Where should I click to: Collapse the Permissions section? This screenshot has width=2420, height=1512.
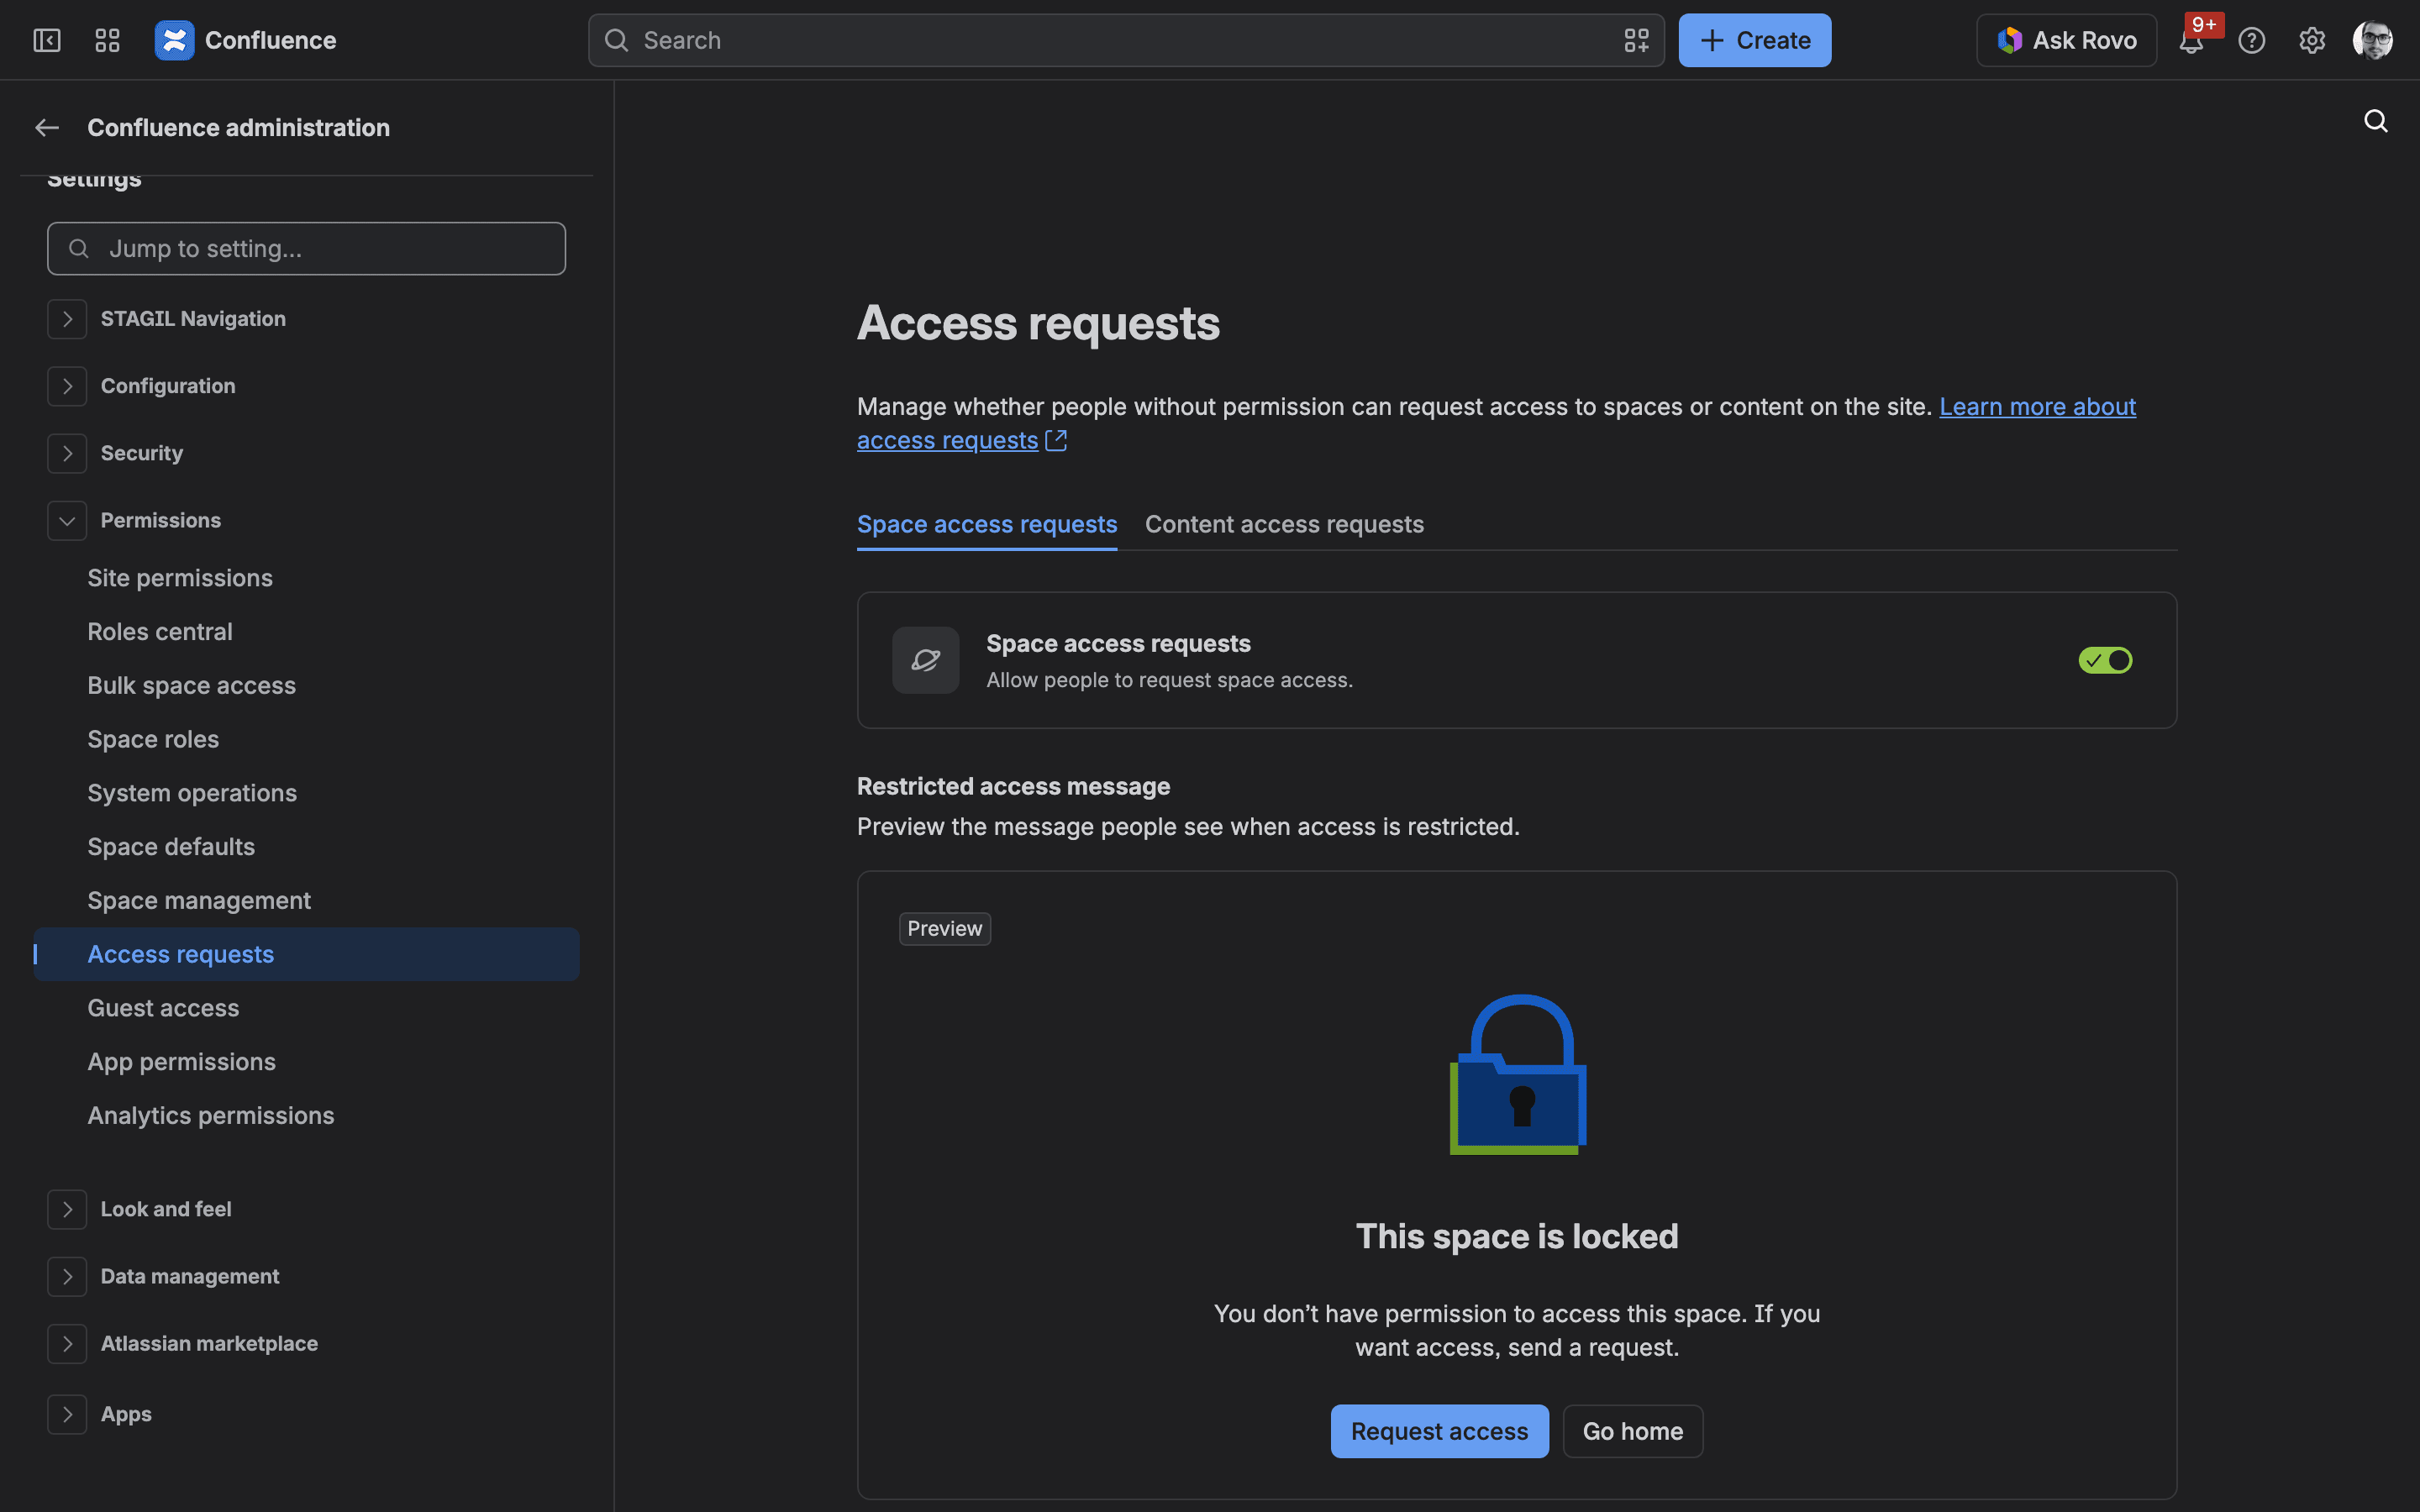(x=67, y=520)
